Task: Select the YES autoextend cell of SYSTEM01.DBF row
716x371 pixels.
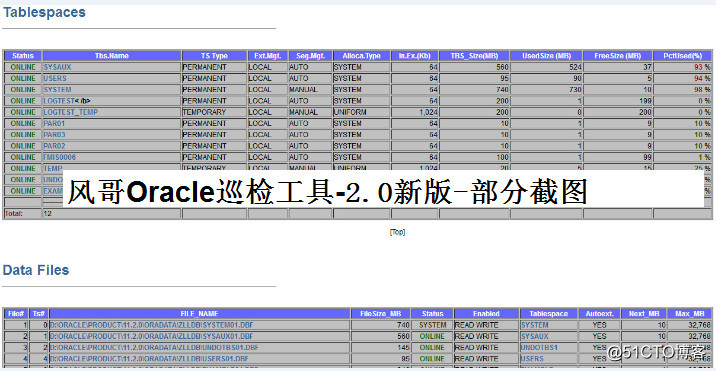Action: (x=599, y=325)
